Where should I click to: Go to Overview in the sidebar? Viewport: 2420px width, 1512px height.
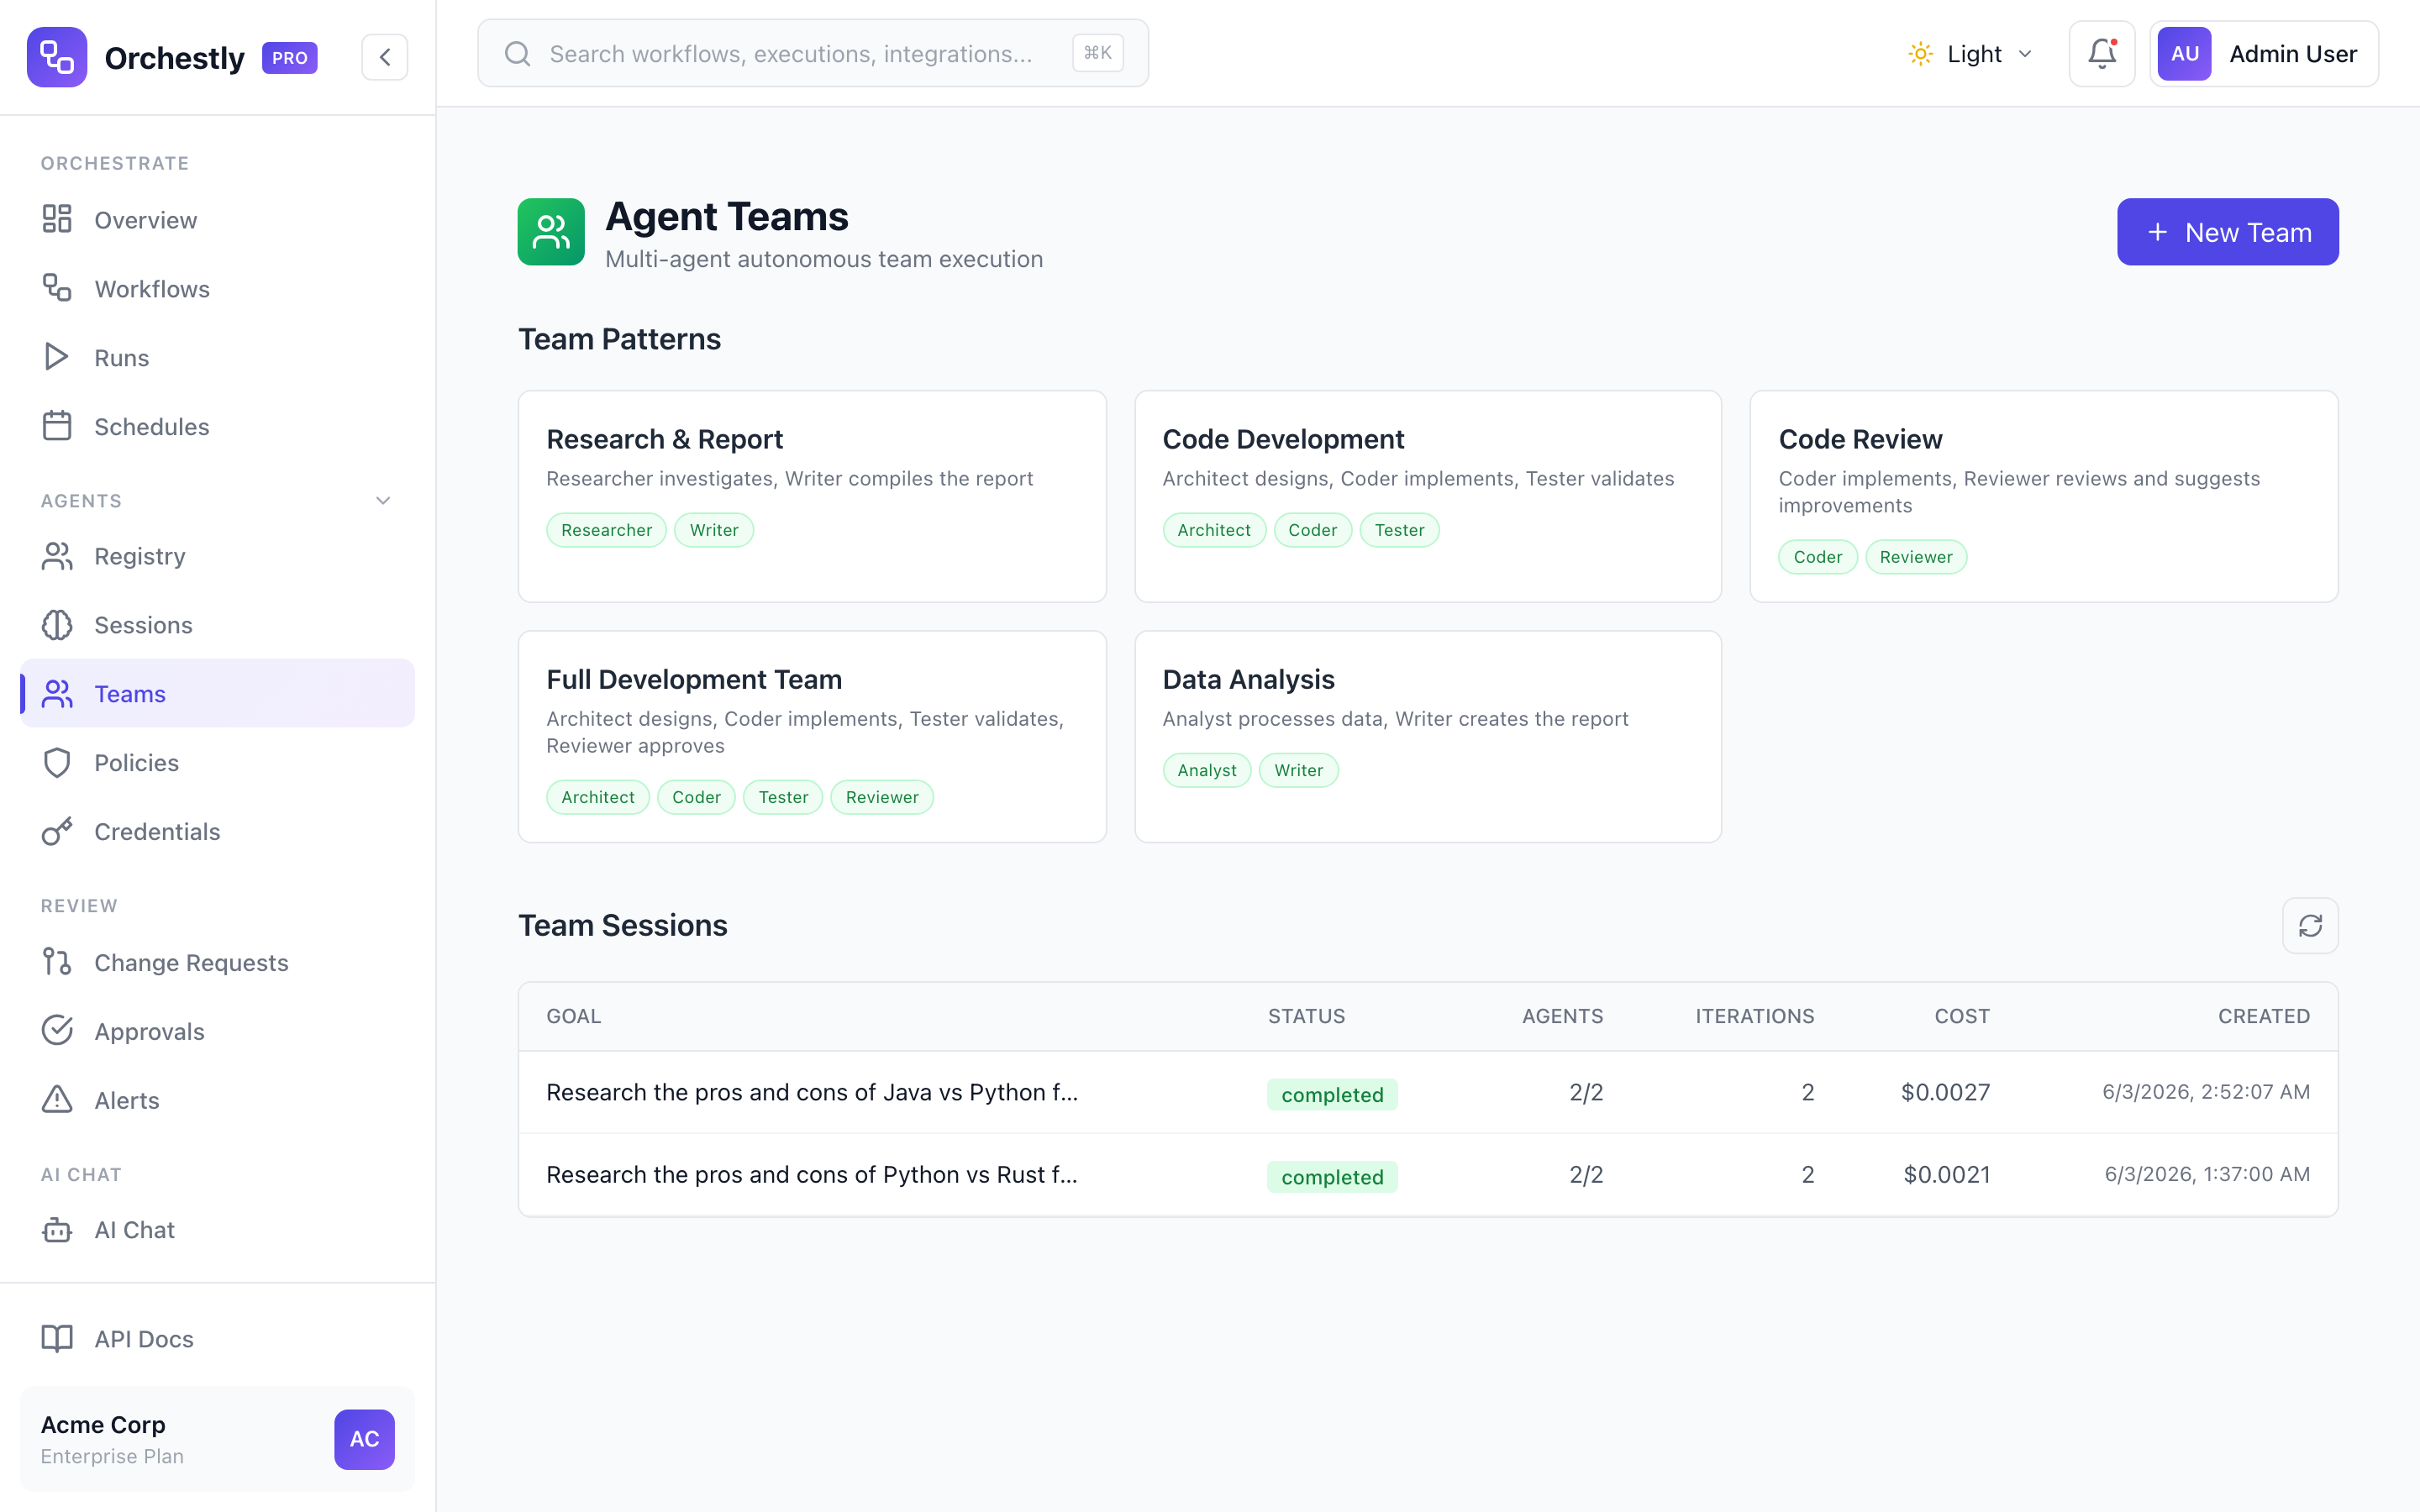tap(217, 219)
